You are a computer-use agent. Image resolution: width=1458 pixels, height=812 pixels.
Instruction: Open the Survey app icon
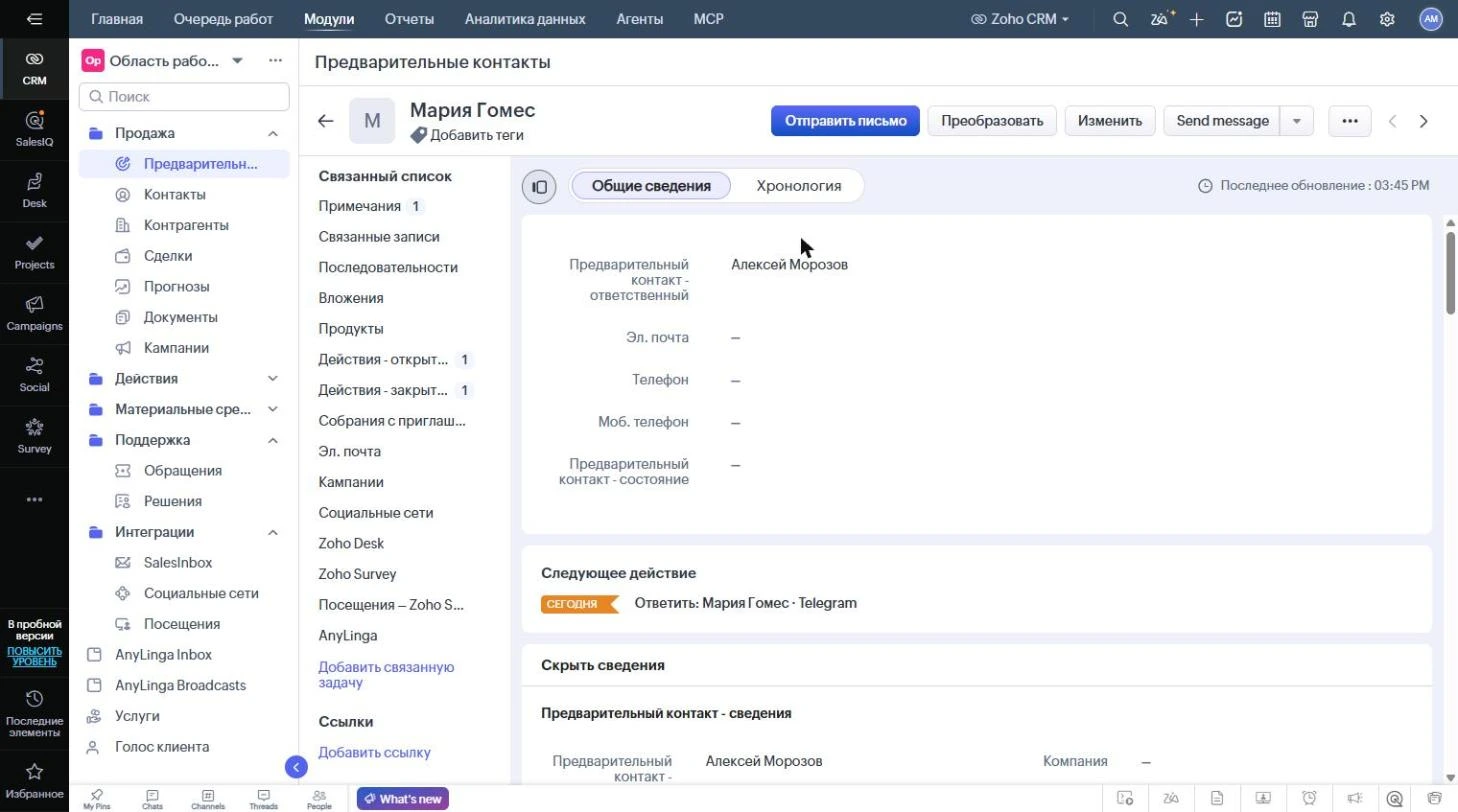34,435
